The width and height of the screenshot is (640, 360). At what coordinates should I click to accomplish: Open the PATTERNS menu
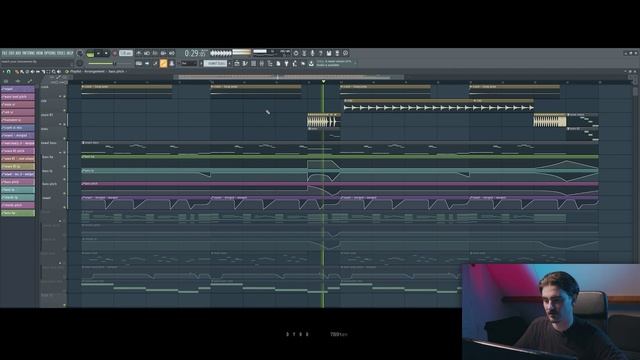point(29,53)
